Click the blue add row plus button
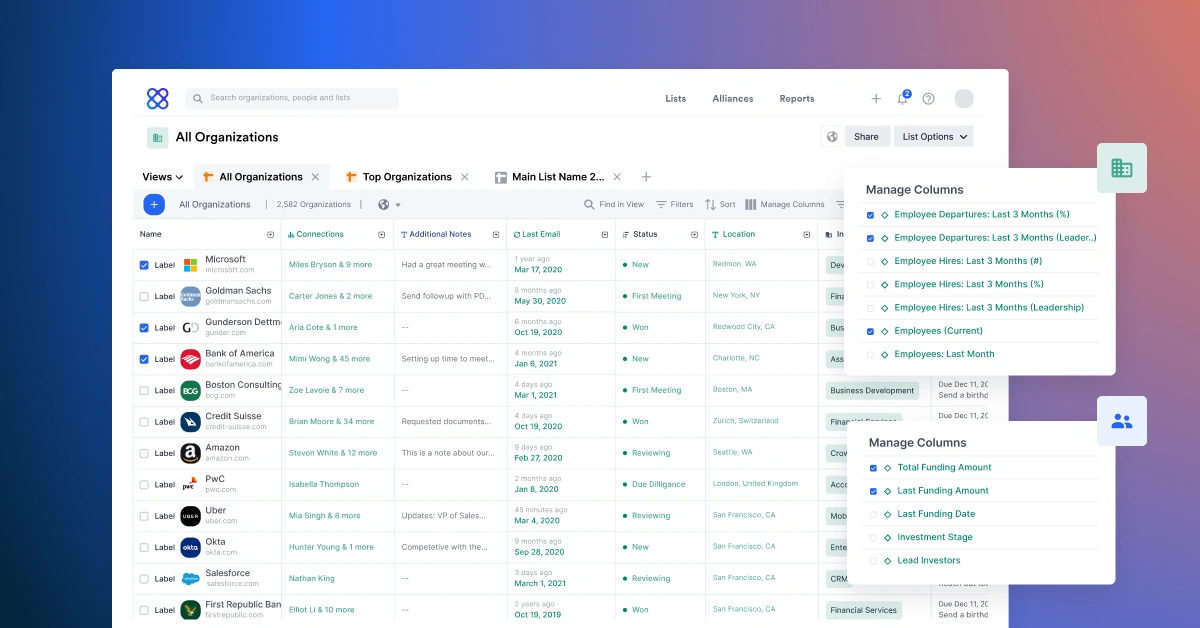The width and height of the screenshot is (1200, 628). [x=154, y=204]
